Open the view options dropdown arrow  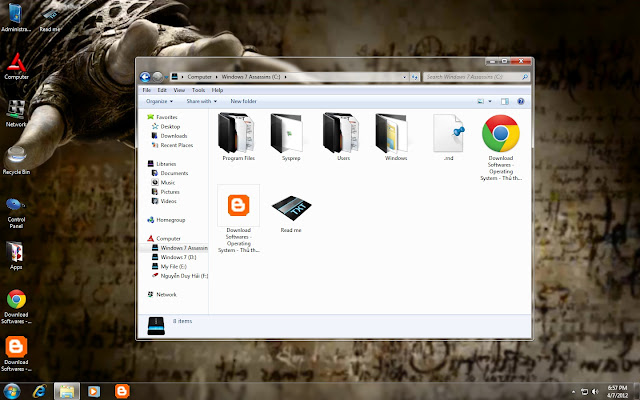point(490,101)
